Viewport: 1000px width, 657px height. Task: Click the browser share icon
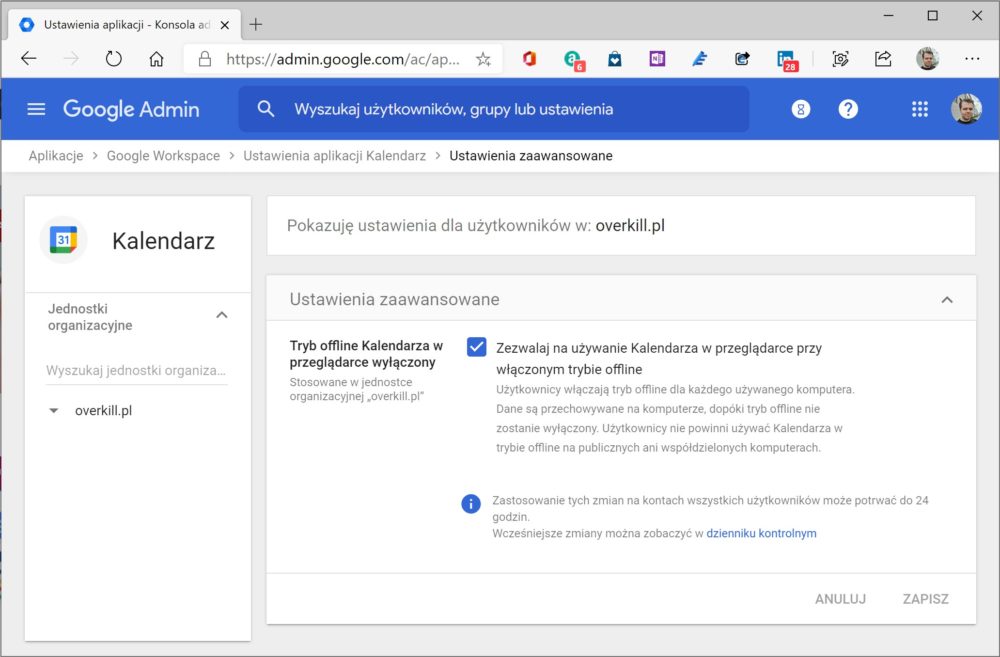(x=883, y=59)
